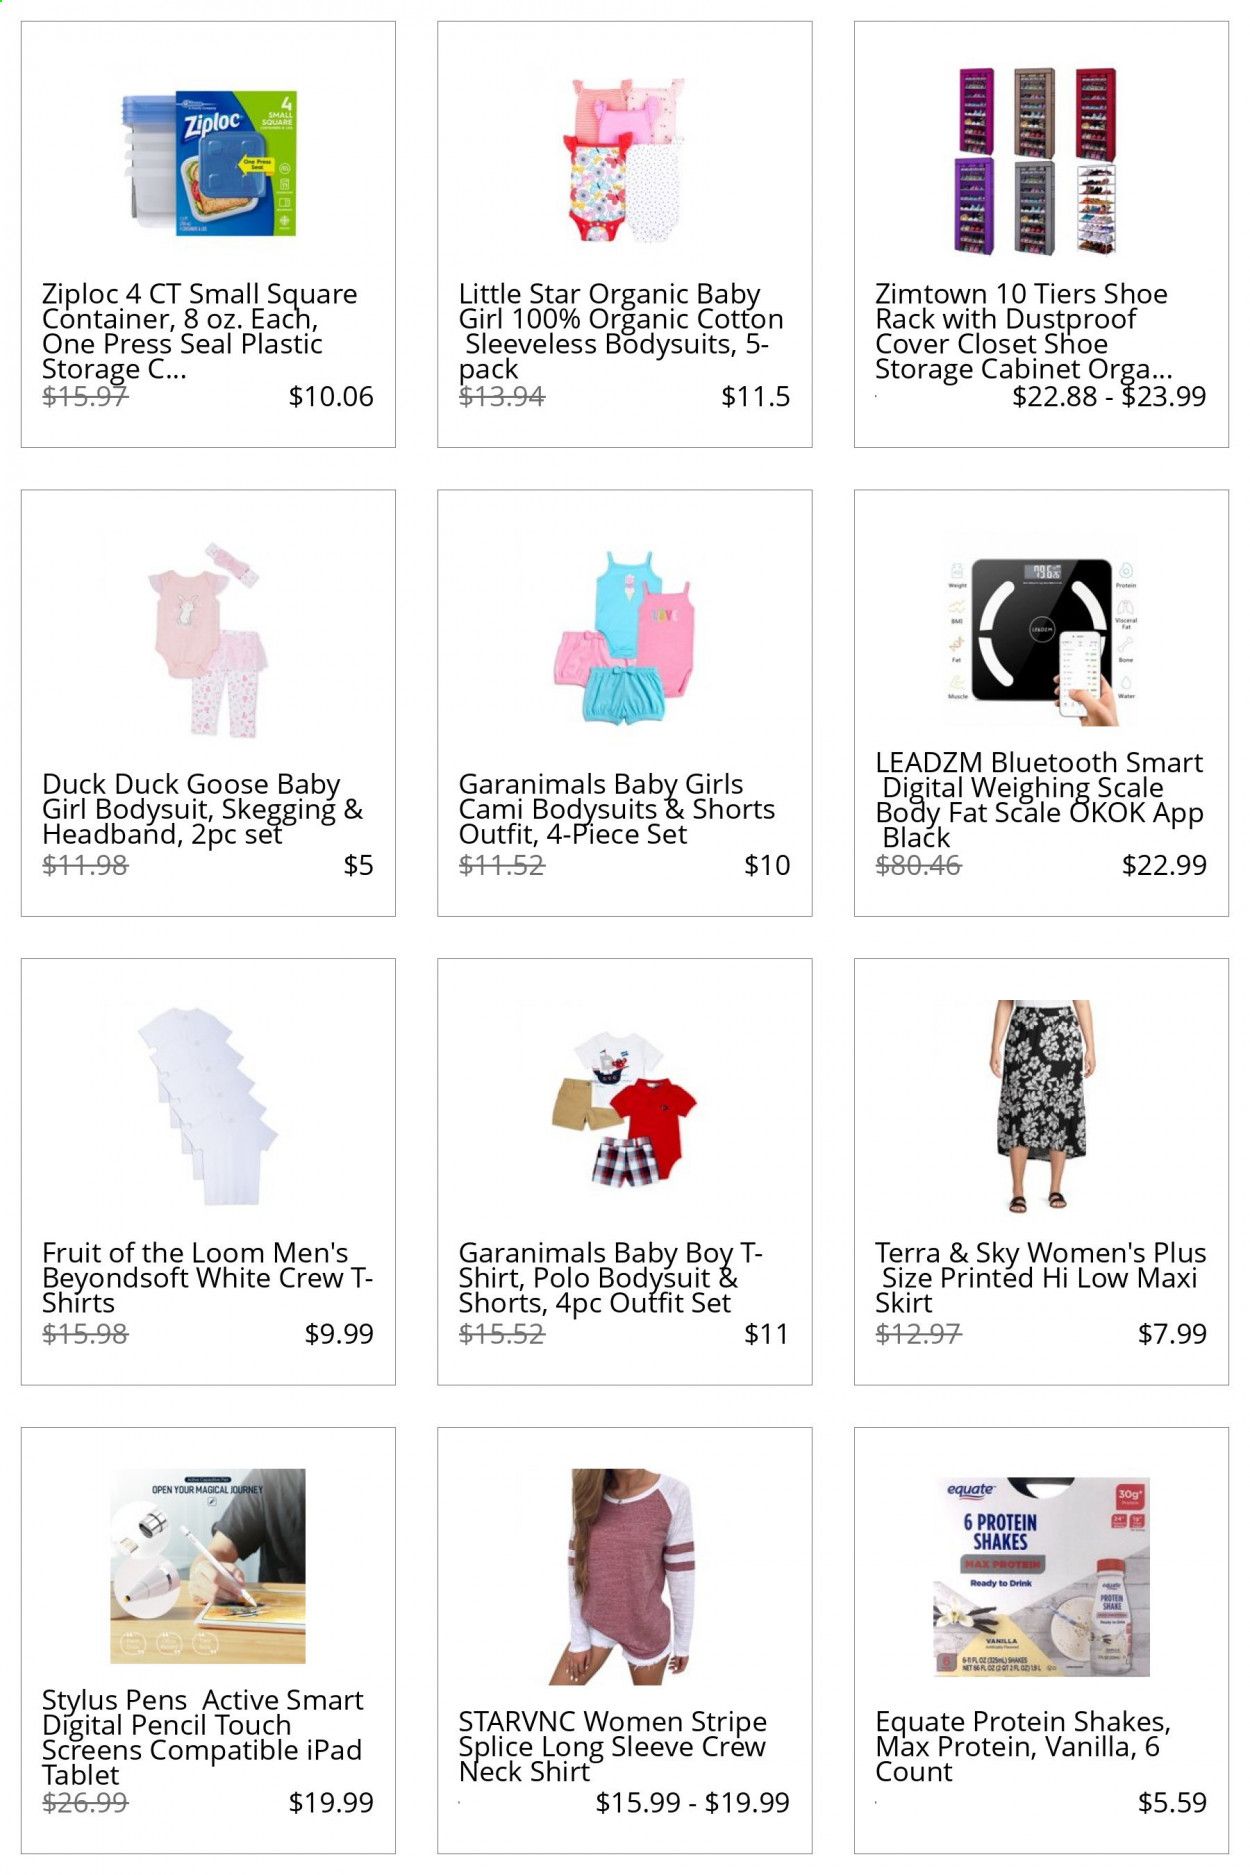Follow the Equate Protein Shakes Max Protein Vanilla title
The width and height of the screenshot is (1250, 1875).
tap(1023, 1746)
